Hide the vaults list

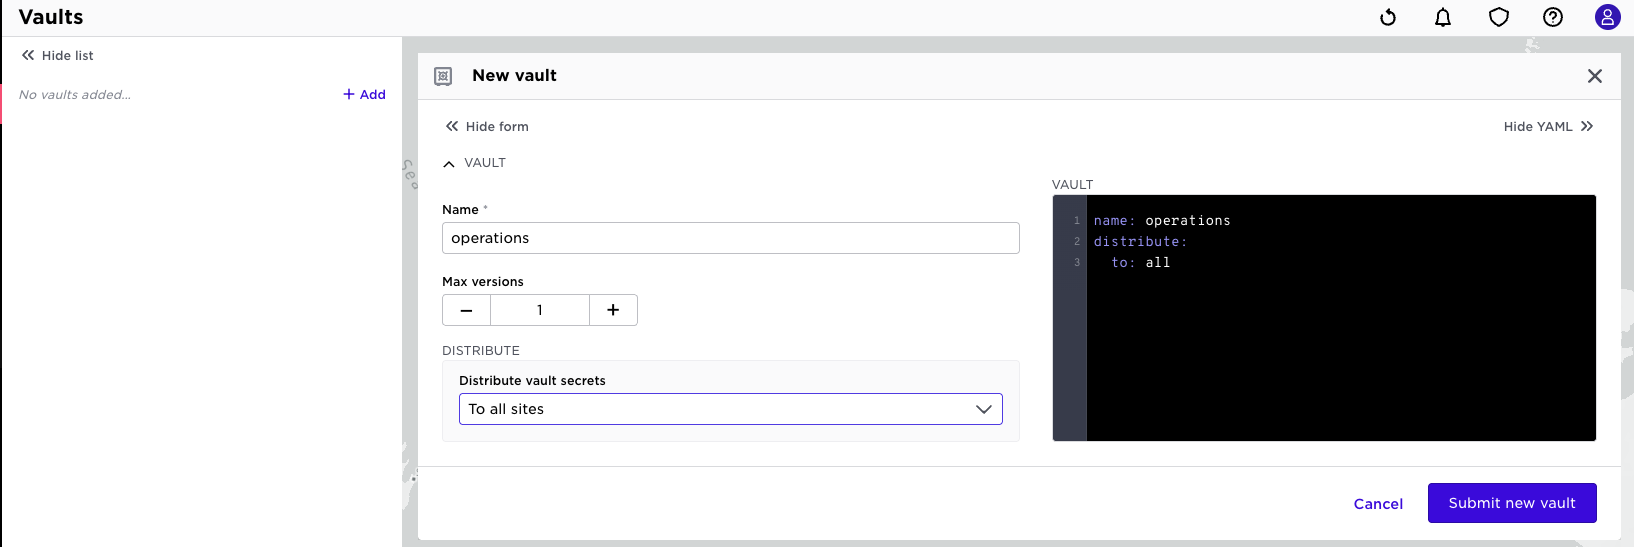(x=58, y=56)
